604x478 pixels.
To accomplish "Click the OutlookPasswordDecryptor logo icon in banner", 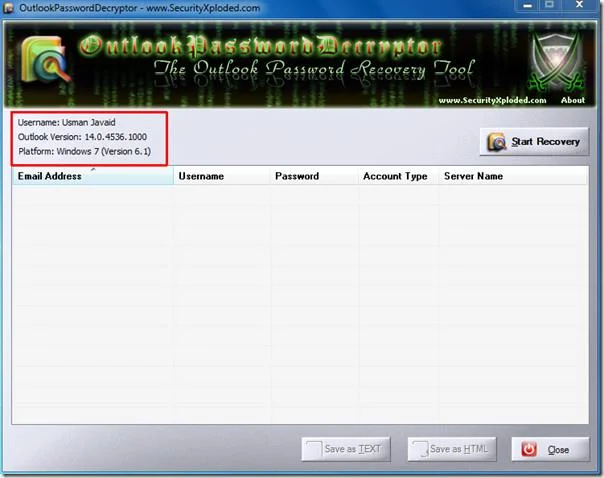I will coord(45,60).
